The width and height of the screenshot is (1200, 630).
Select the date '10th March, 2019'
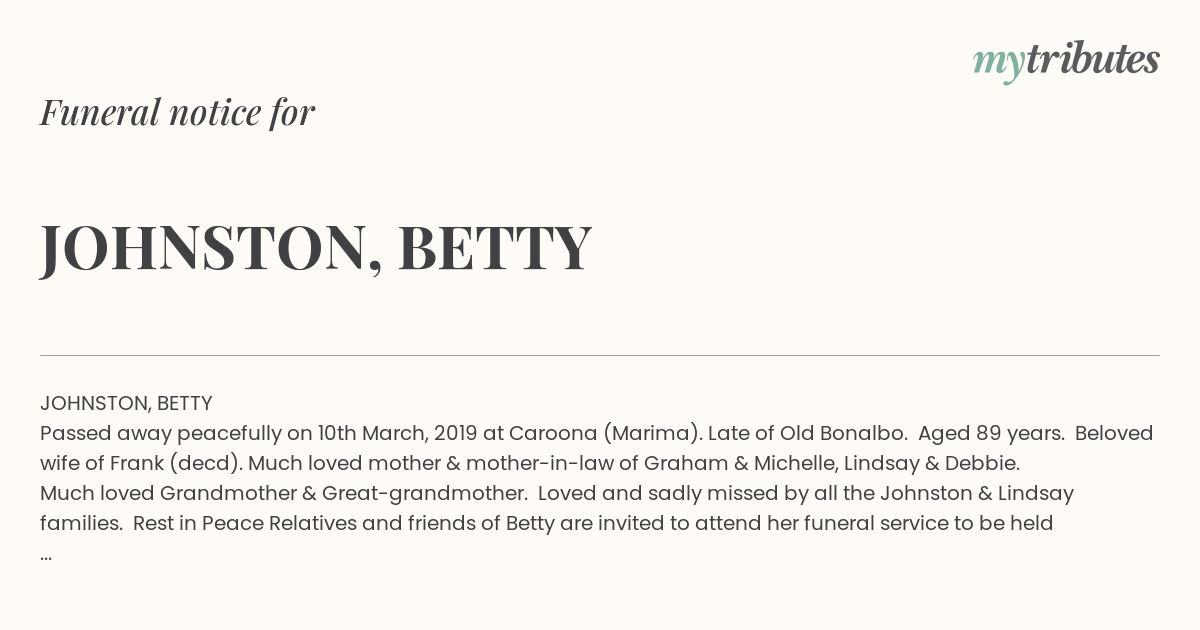coord(397,434)
